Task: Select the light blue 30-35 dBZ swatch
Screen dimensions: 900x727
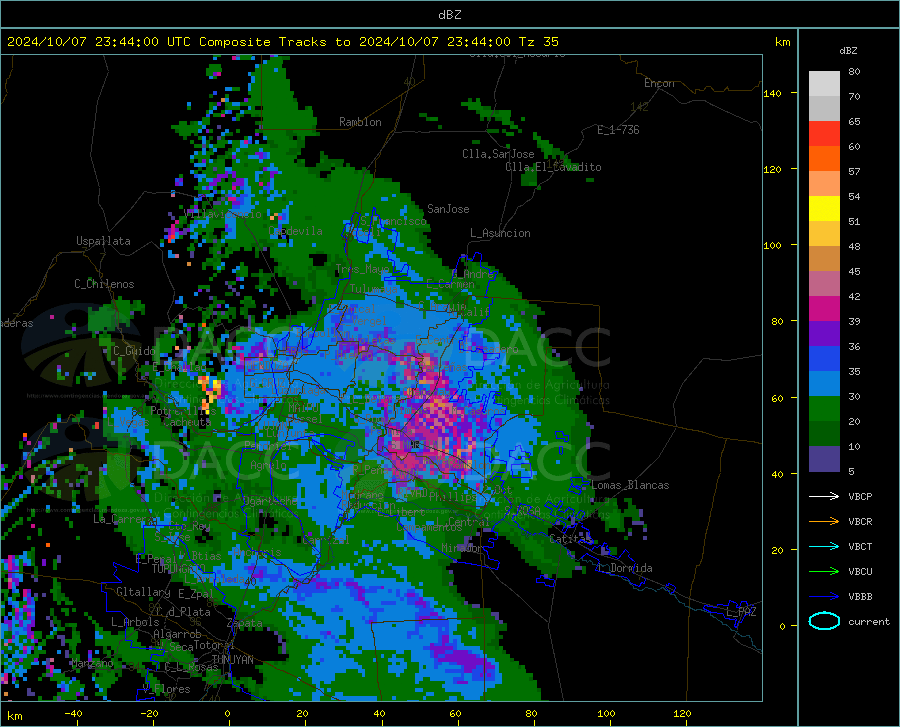Action: pos(824,384)
